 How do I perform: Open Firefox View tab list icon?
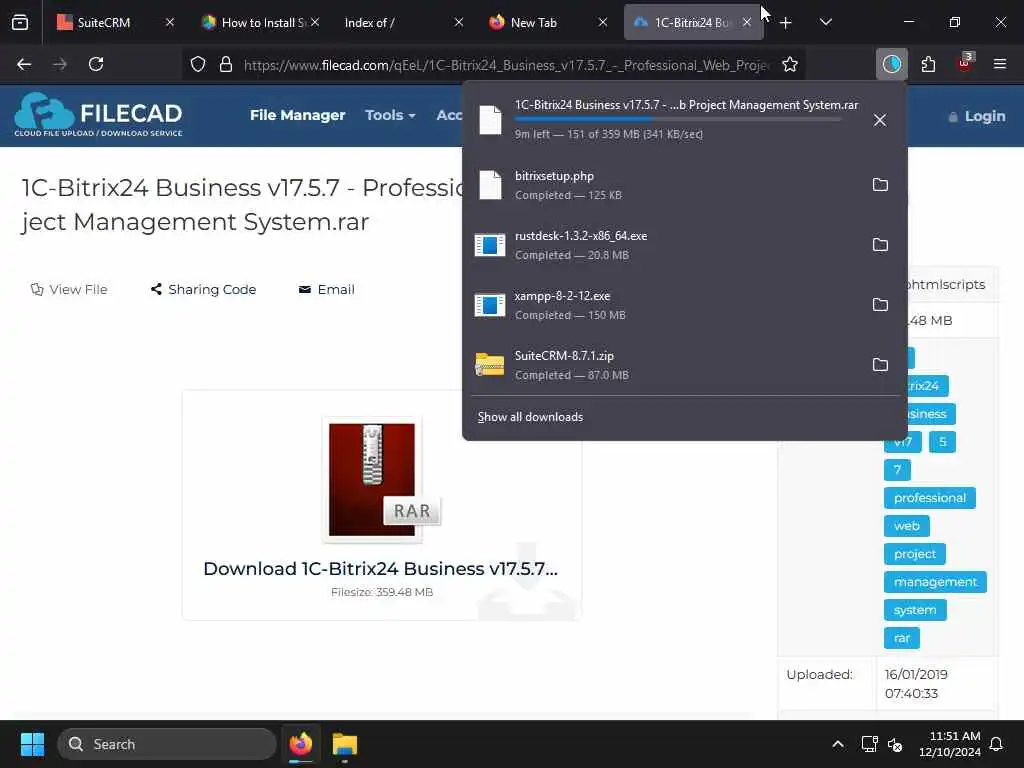pyautogui.click(x=20, y=22)
